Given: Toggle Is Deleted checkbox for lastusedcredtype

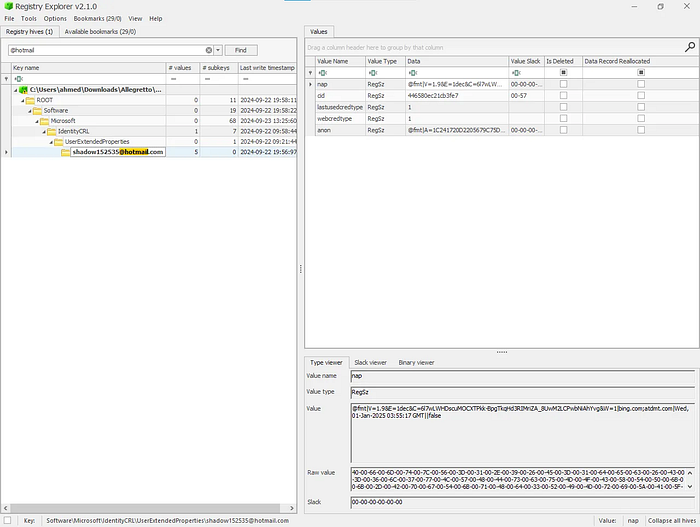Looking at the screenshot, I should tap(563, 107).
